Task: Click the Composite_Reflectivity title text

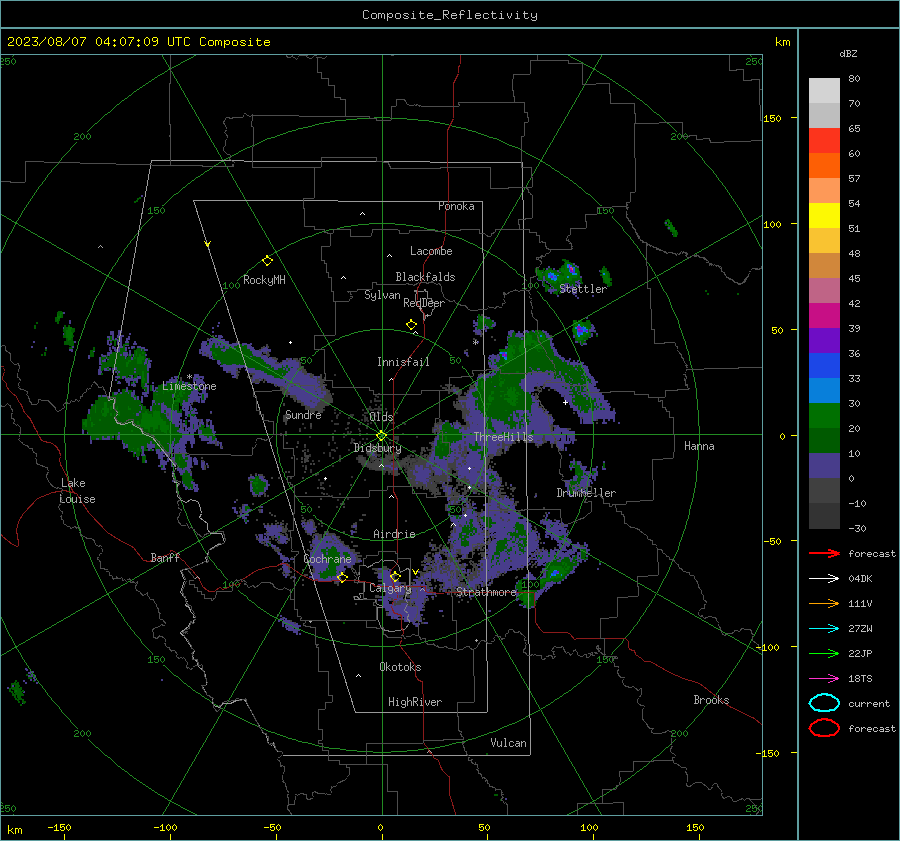Action: pyautogui.click(x=449, y=15)
